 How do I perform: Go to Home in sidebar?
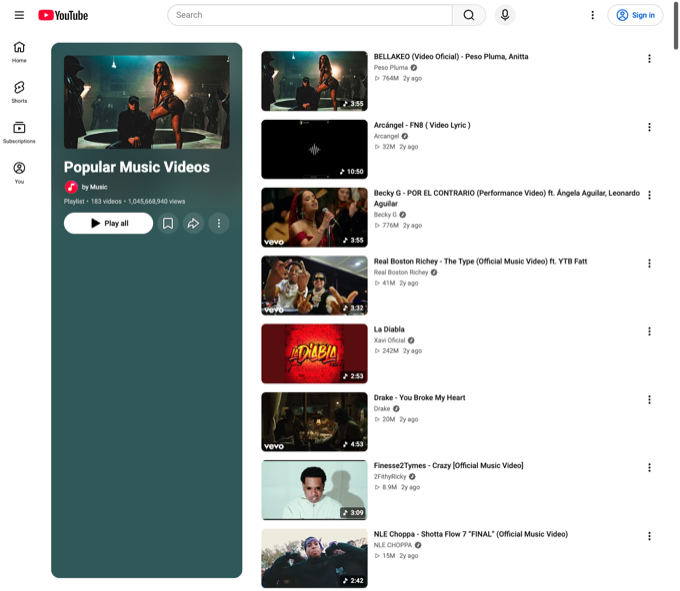(x=19, y=52)
